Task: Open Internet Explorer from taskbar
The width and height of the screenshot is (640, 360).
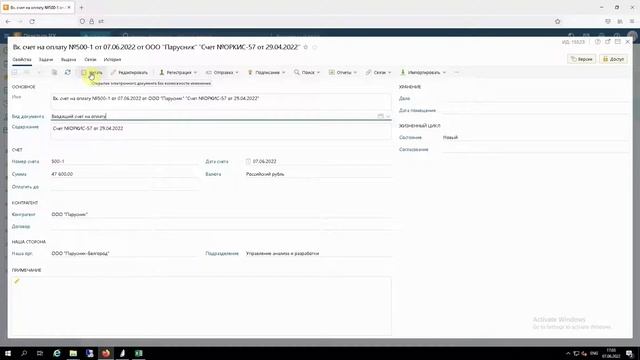Action: 57,353
